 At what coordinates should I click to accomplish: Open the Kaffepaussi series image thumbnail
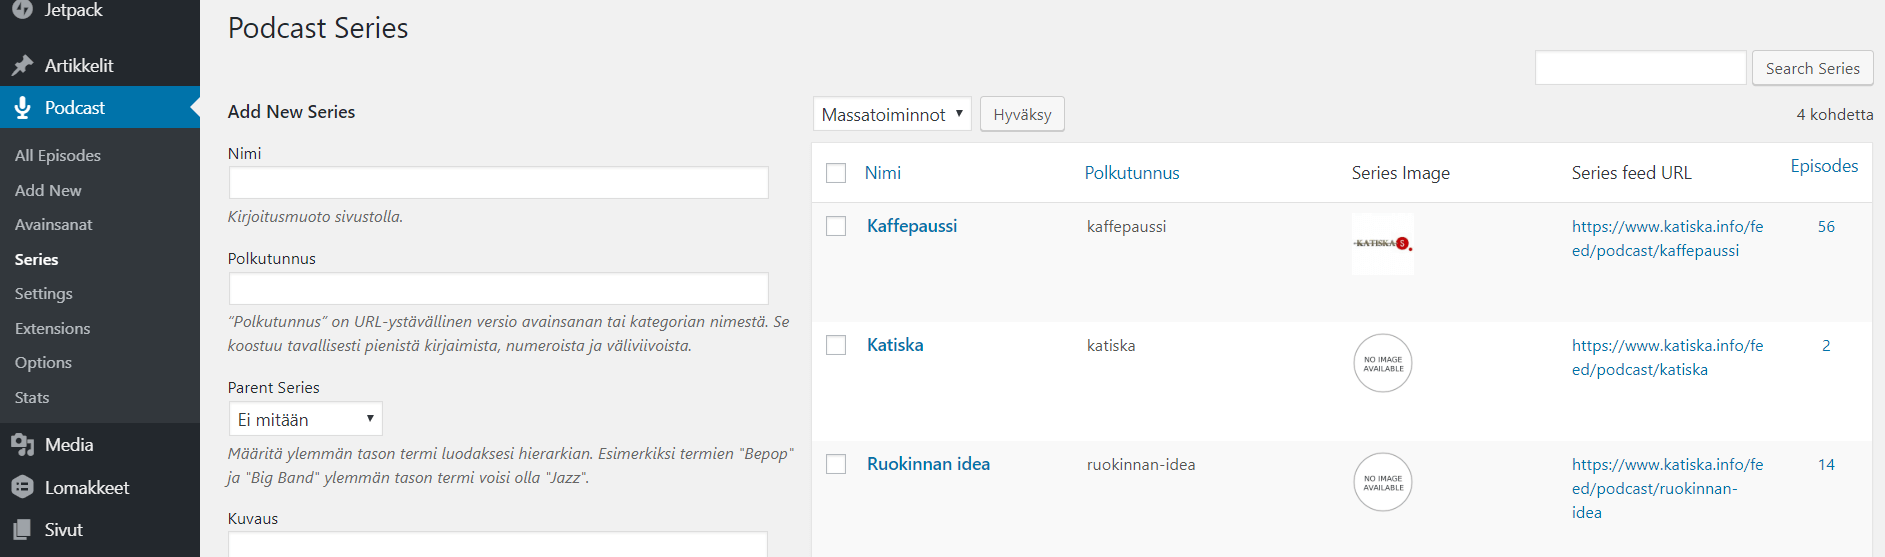coord(1382,244)
